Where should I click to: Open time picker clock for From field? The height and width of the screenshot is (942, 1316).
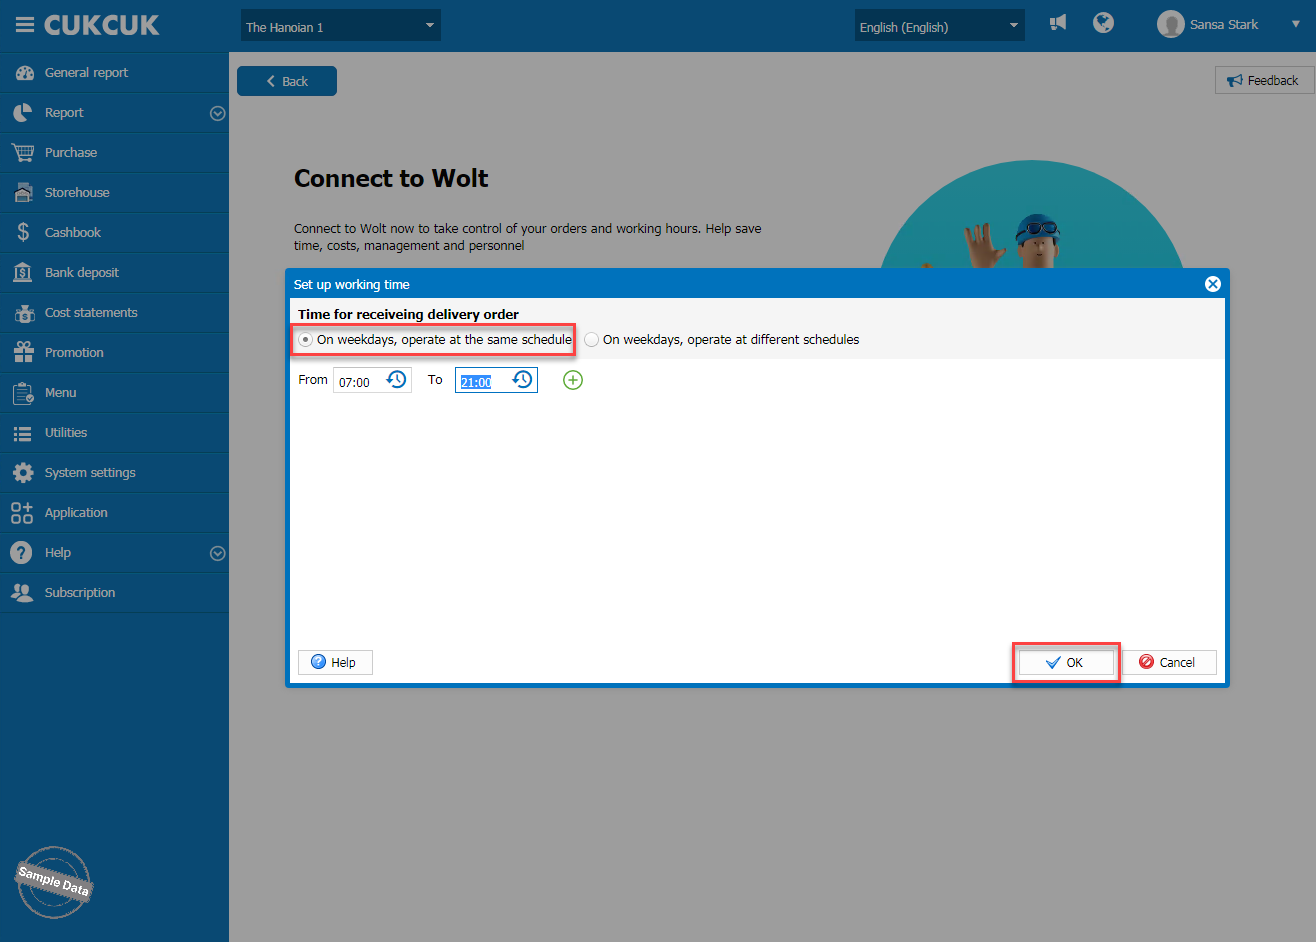(x=397, y=380)
